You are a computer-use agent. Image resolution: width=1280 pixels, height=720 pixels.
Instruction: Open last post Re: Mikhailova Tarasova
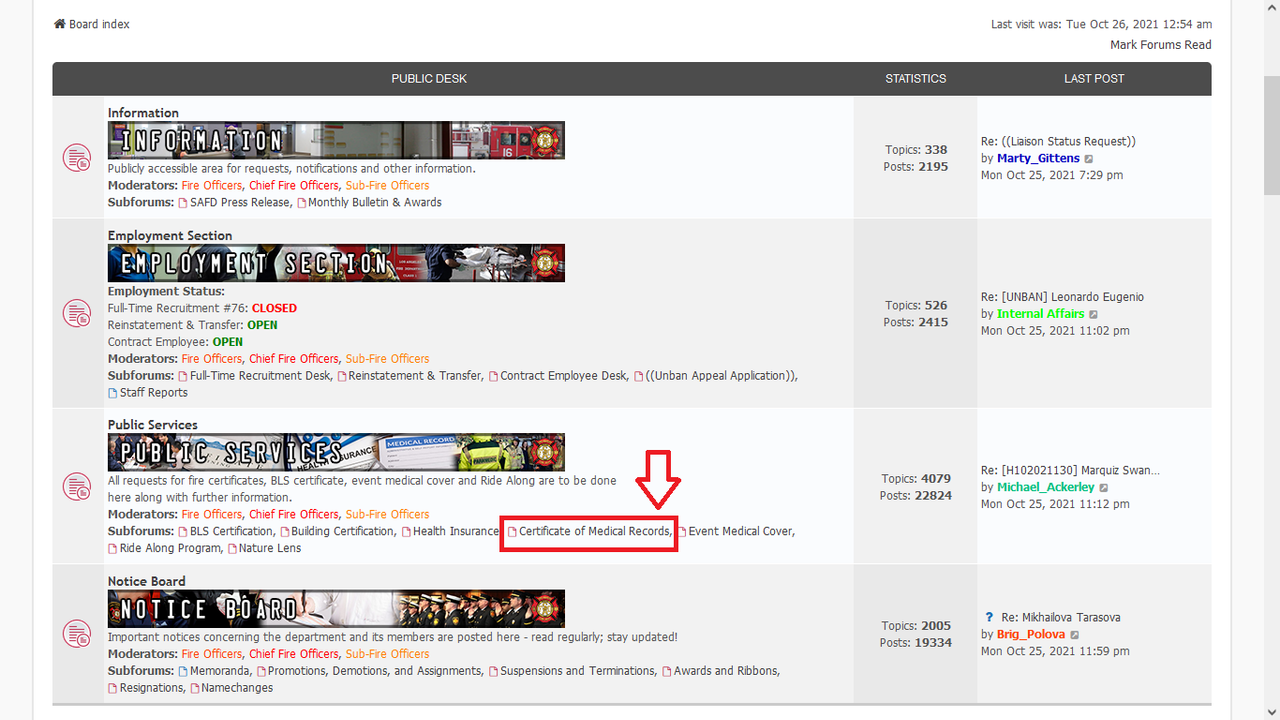(x=1061, y=617)
